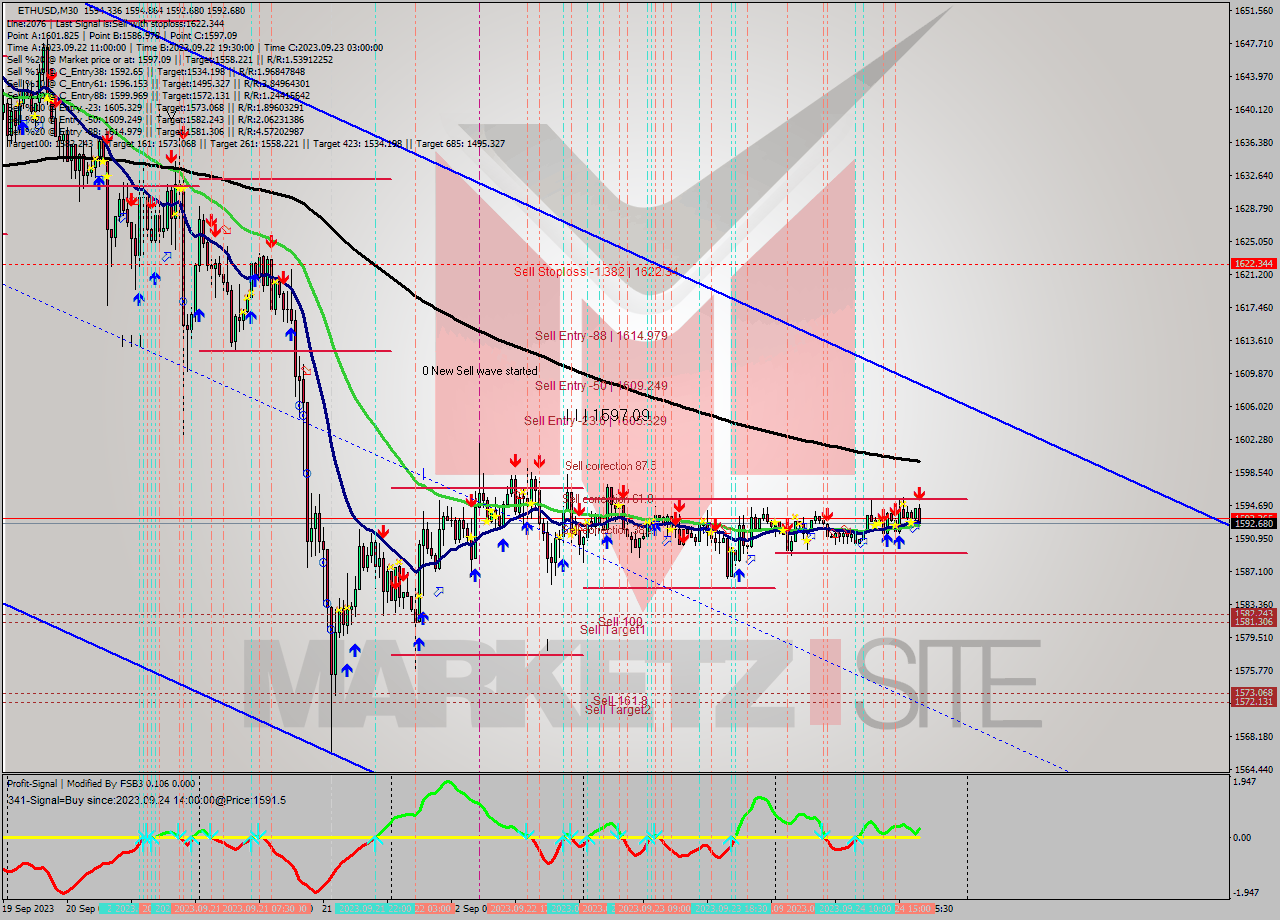Click the 'Sell Target2' label

pos(618,709)
